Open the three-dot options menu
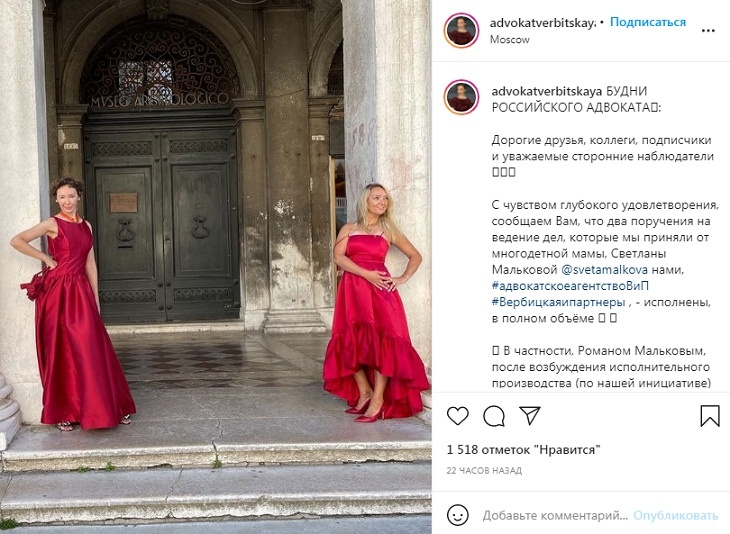Image resolution: width=730 pixels, height=534 pixels. click(x=708, y=31)
